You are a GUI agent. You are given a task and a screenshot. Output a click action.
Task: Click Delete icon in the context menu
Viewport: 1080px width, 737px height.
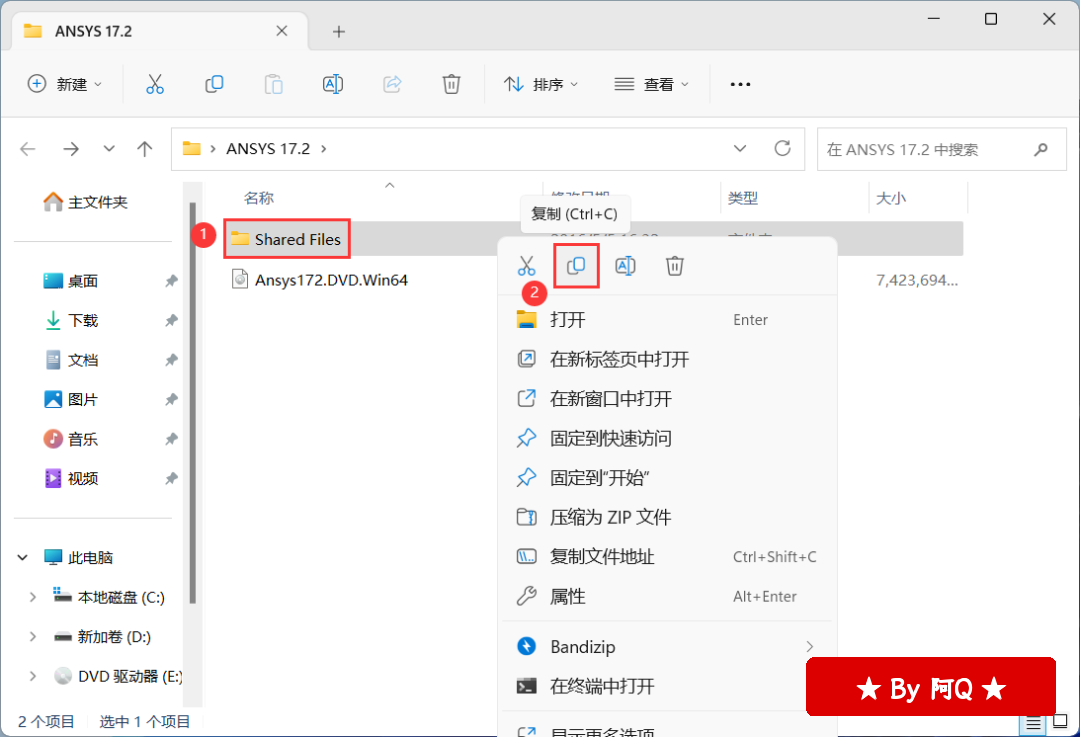675,266
